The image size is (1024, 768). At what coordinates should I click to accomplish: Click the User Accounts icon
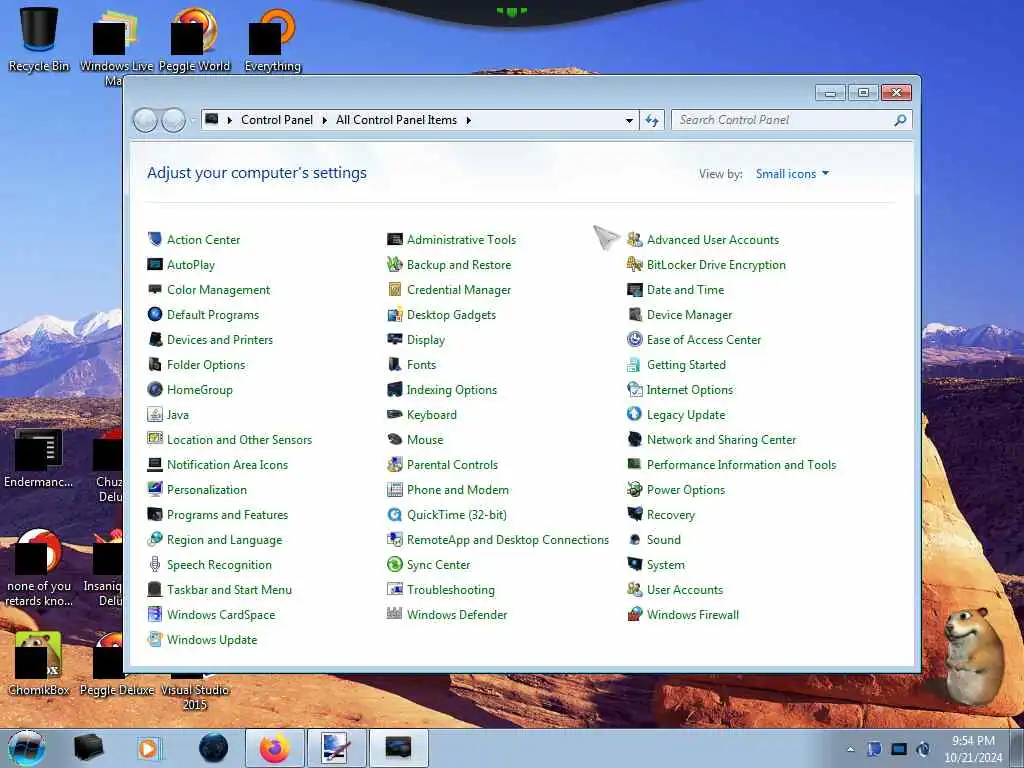635,589
